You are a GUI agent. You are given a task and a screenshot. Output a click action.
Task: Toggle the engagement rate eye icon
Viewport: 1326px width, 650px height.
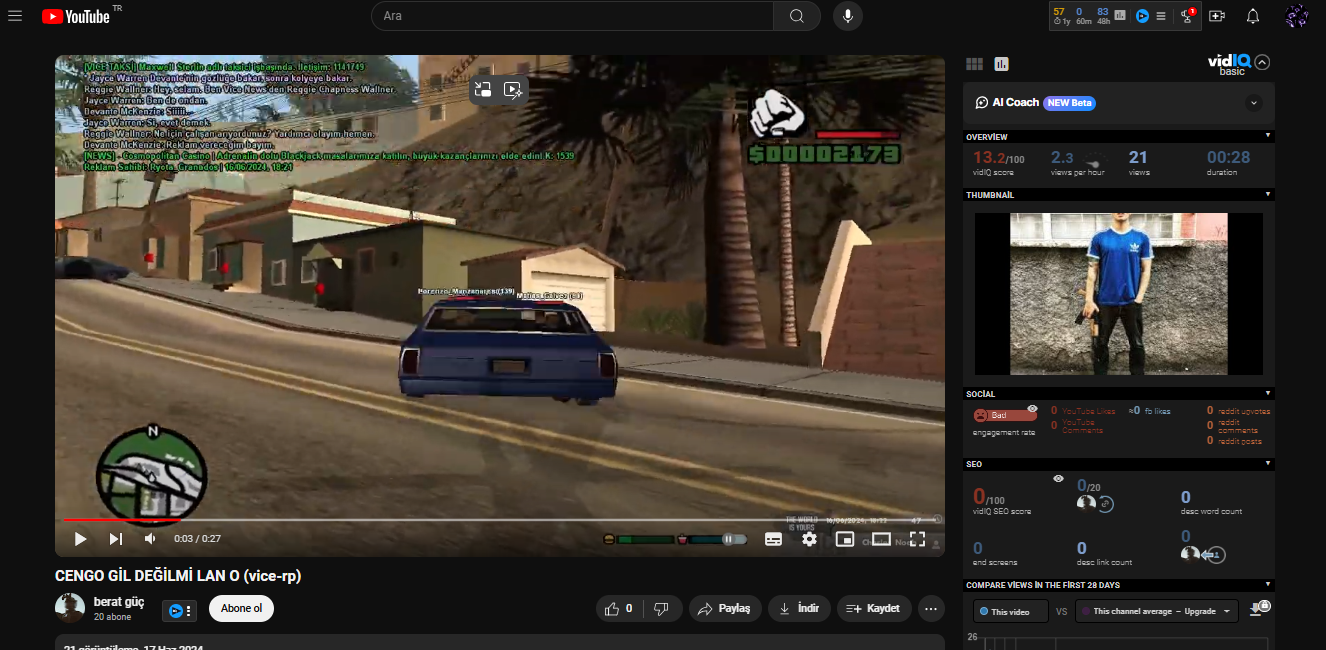[x=1032, y=409]
